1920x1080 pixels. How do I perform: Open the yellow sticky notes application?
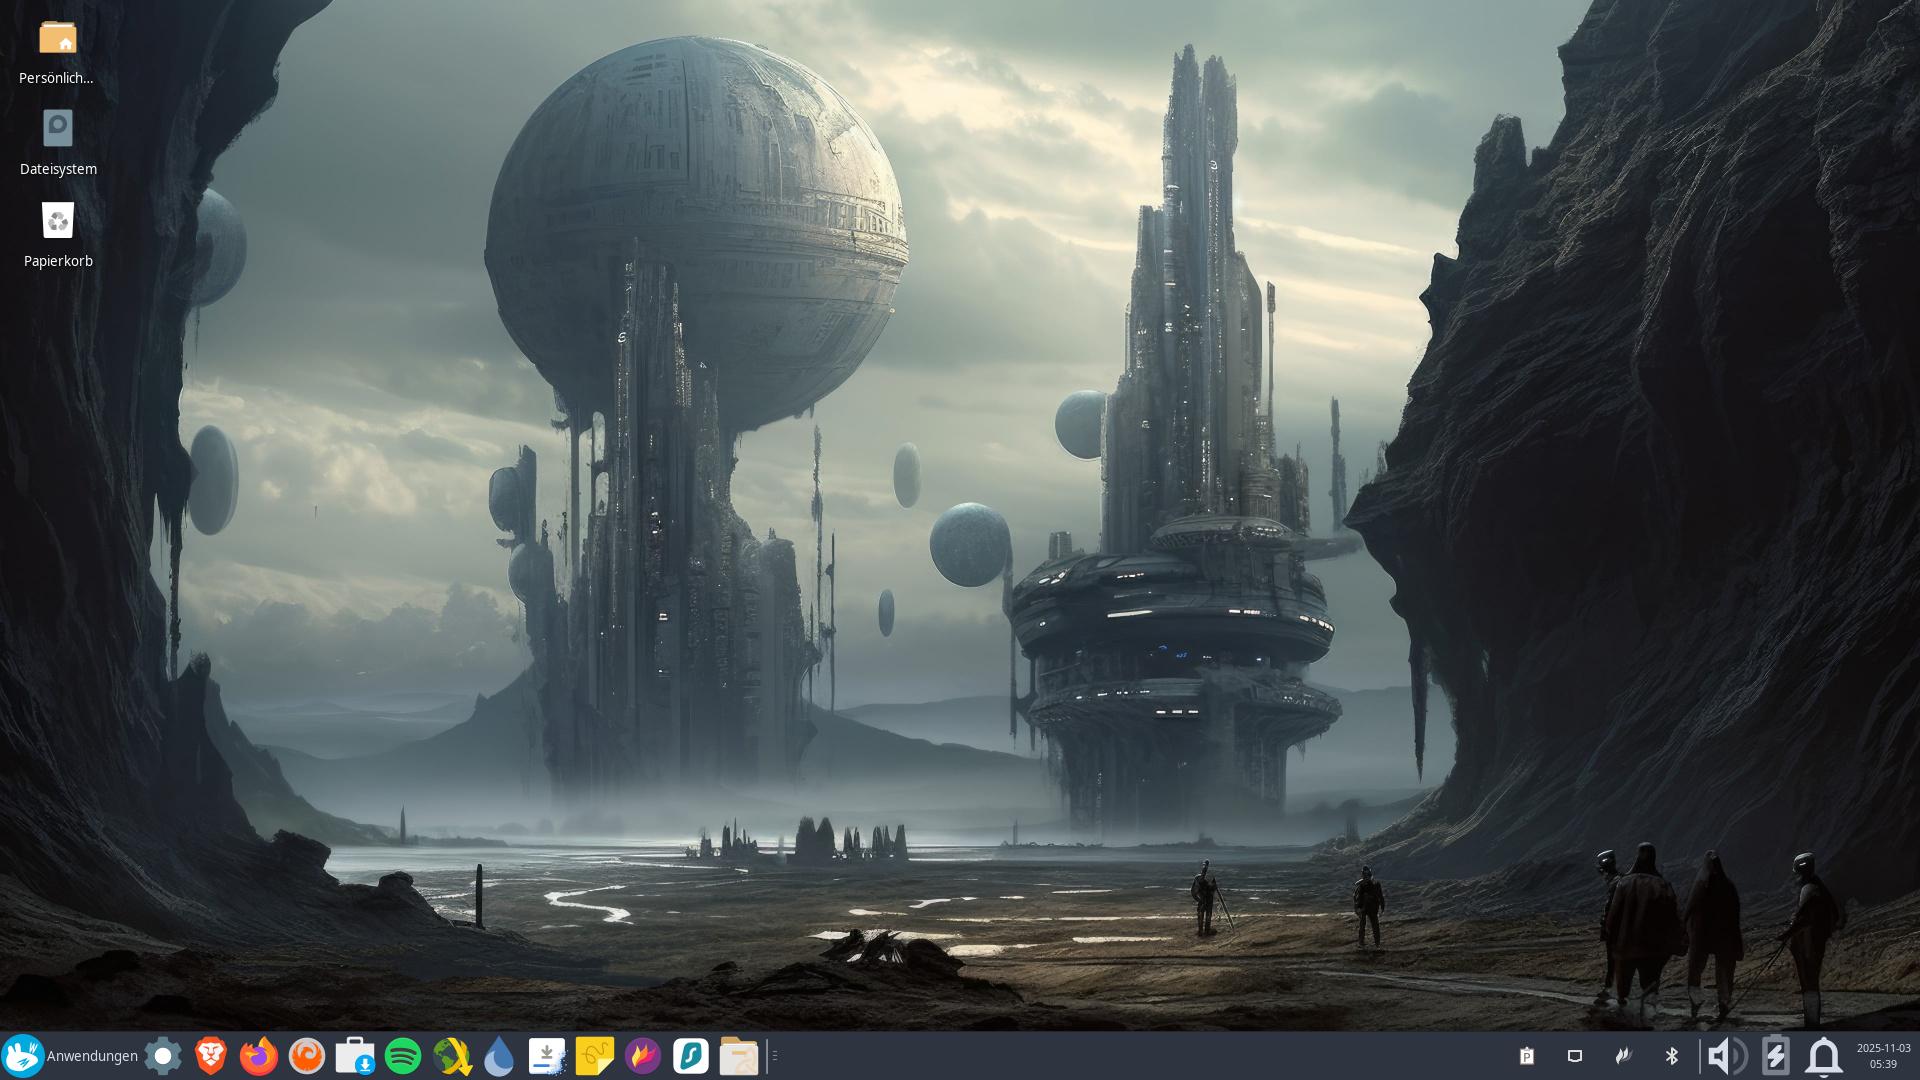(x=595, y=1056)
